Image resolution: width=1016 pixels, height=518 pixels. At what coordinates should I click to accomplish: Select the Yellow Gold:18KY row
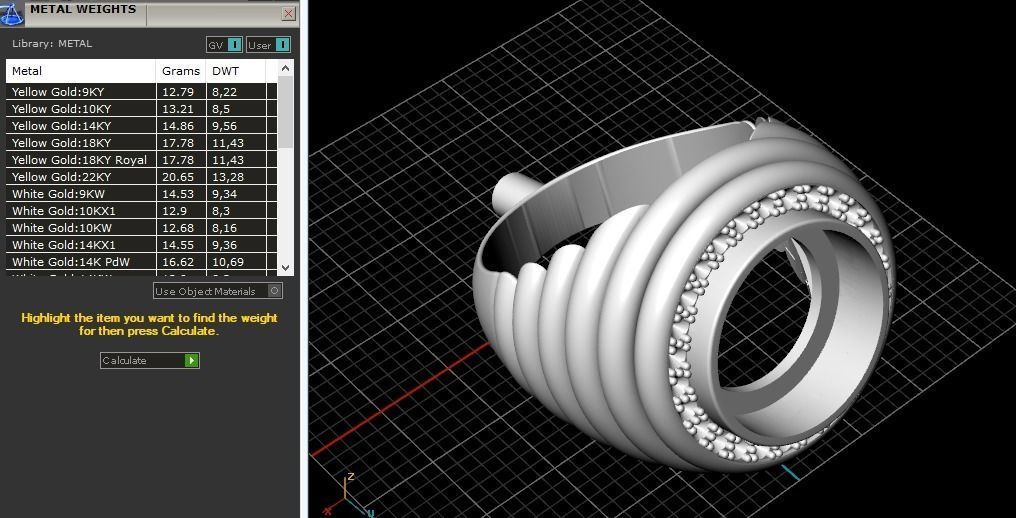pos(142,143)
